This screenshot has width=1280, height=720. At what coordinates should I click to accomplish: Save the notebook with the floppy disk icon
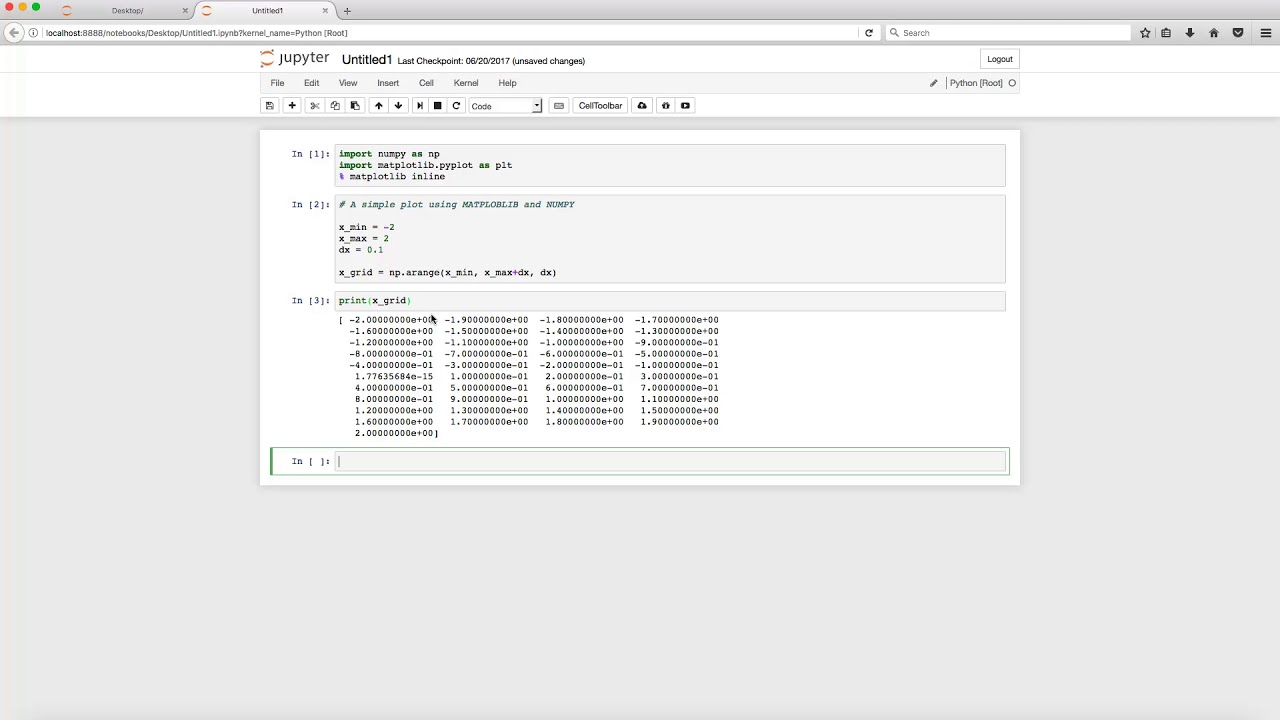tap(269, 106)
